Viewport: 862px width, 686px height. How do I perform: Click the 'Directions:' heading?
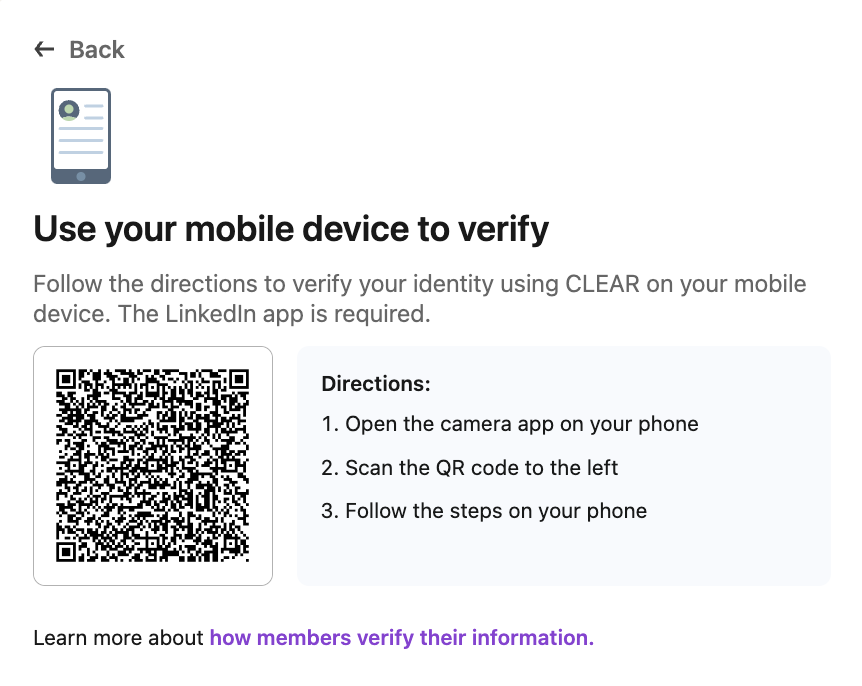pos(376,384)
